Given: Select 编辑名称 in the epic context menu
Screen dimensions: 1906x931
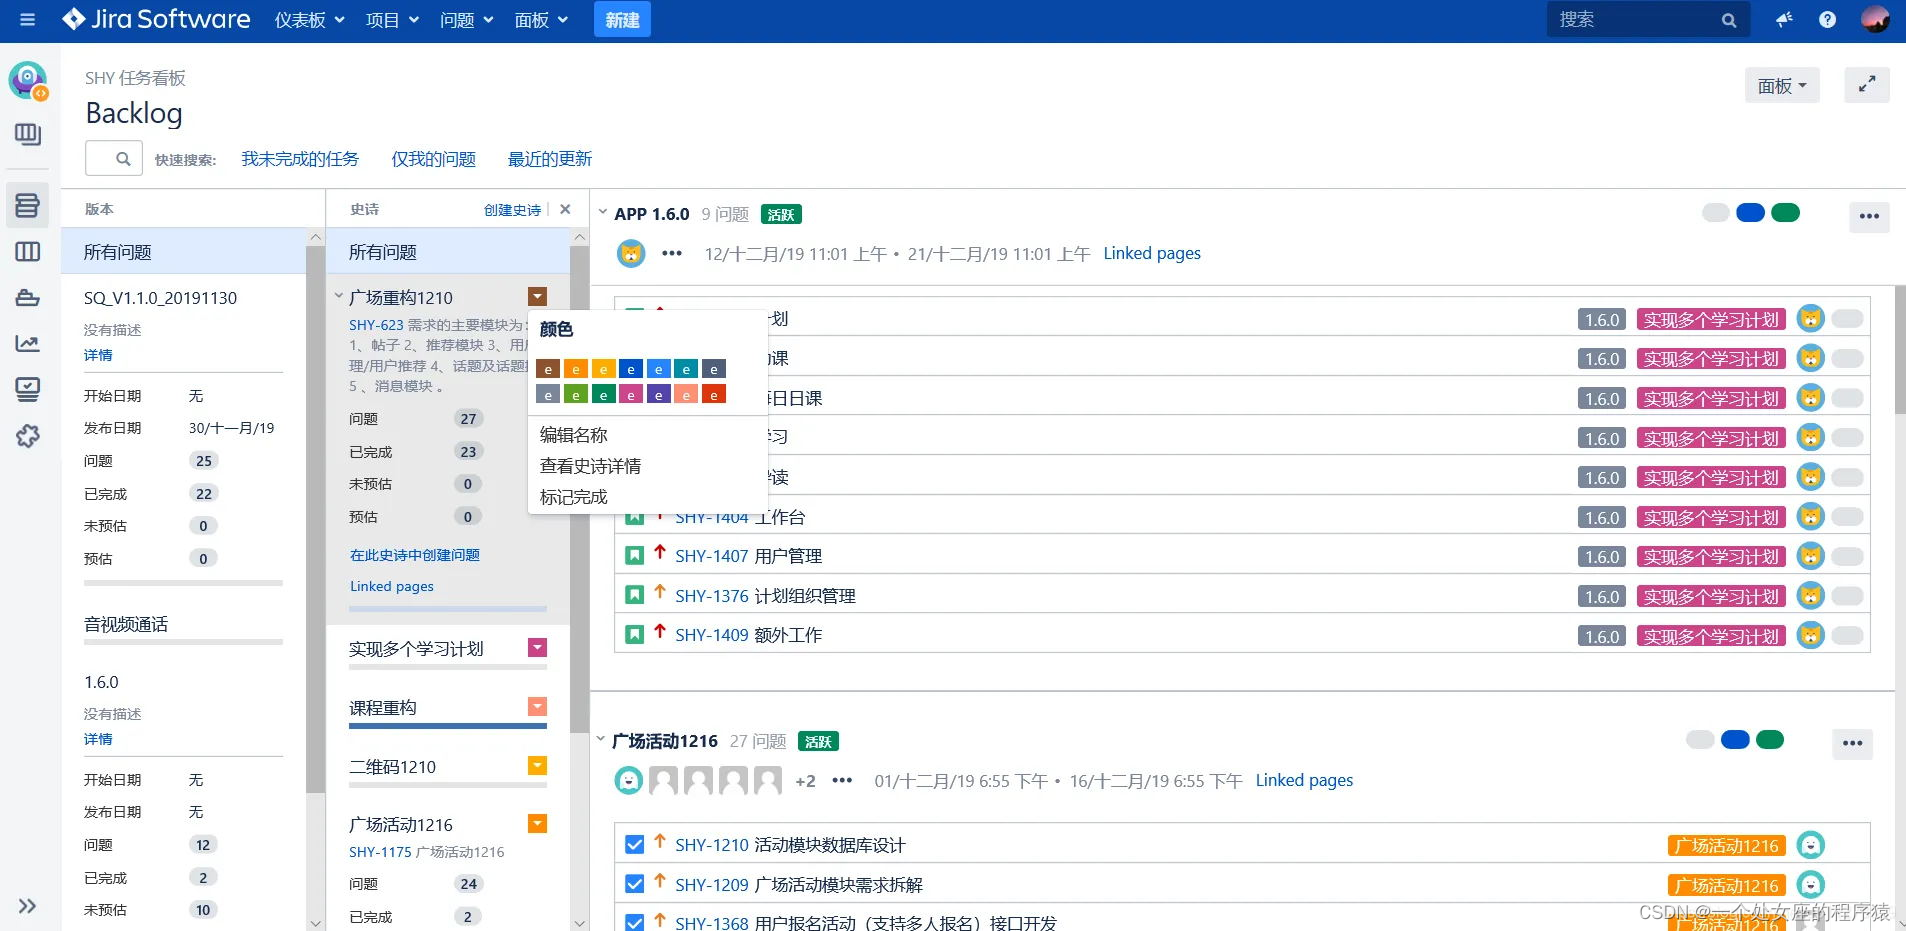Looking at the screenshot, I should [573, 434].
